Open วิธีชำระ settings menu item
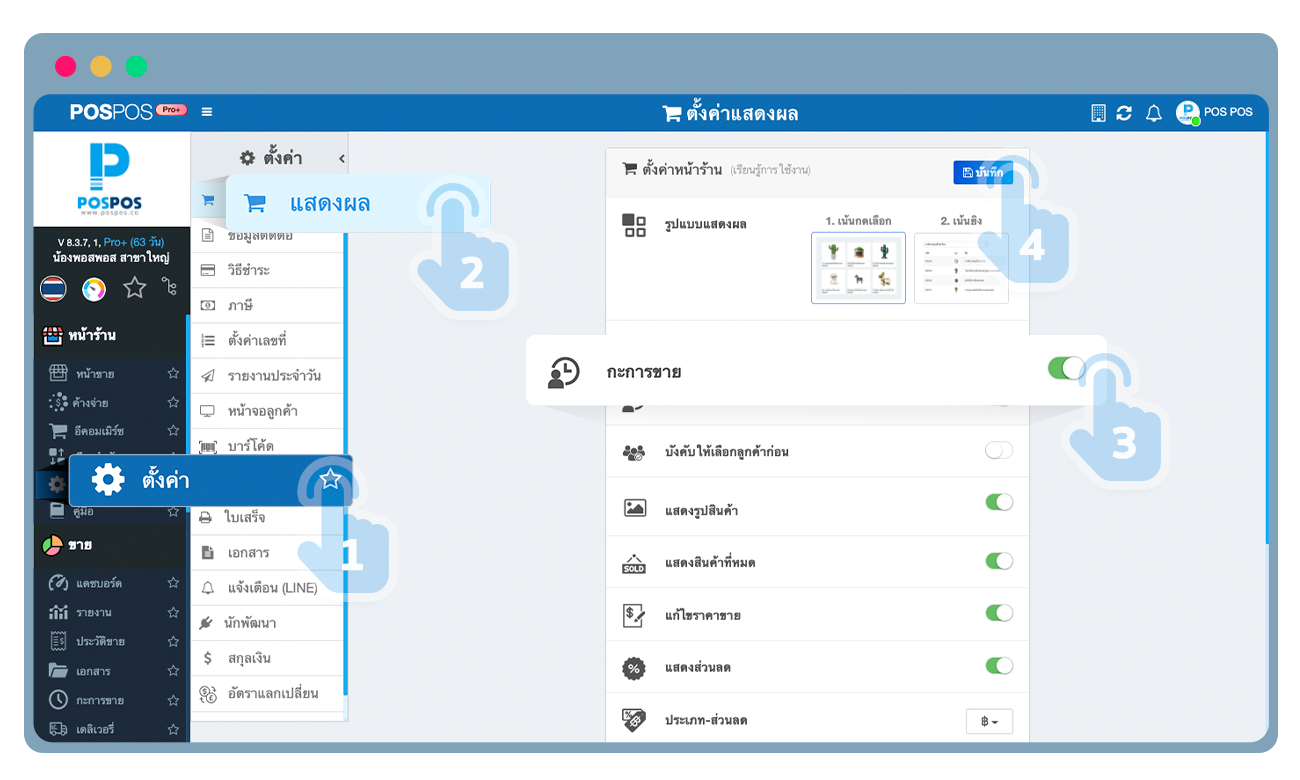 (x=249, y=270)
